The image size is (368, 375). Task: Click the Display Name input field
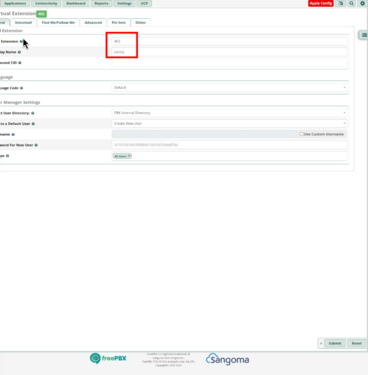coord(229,52)
